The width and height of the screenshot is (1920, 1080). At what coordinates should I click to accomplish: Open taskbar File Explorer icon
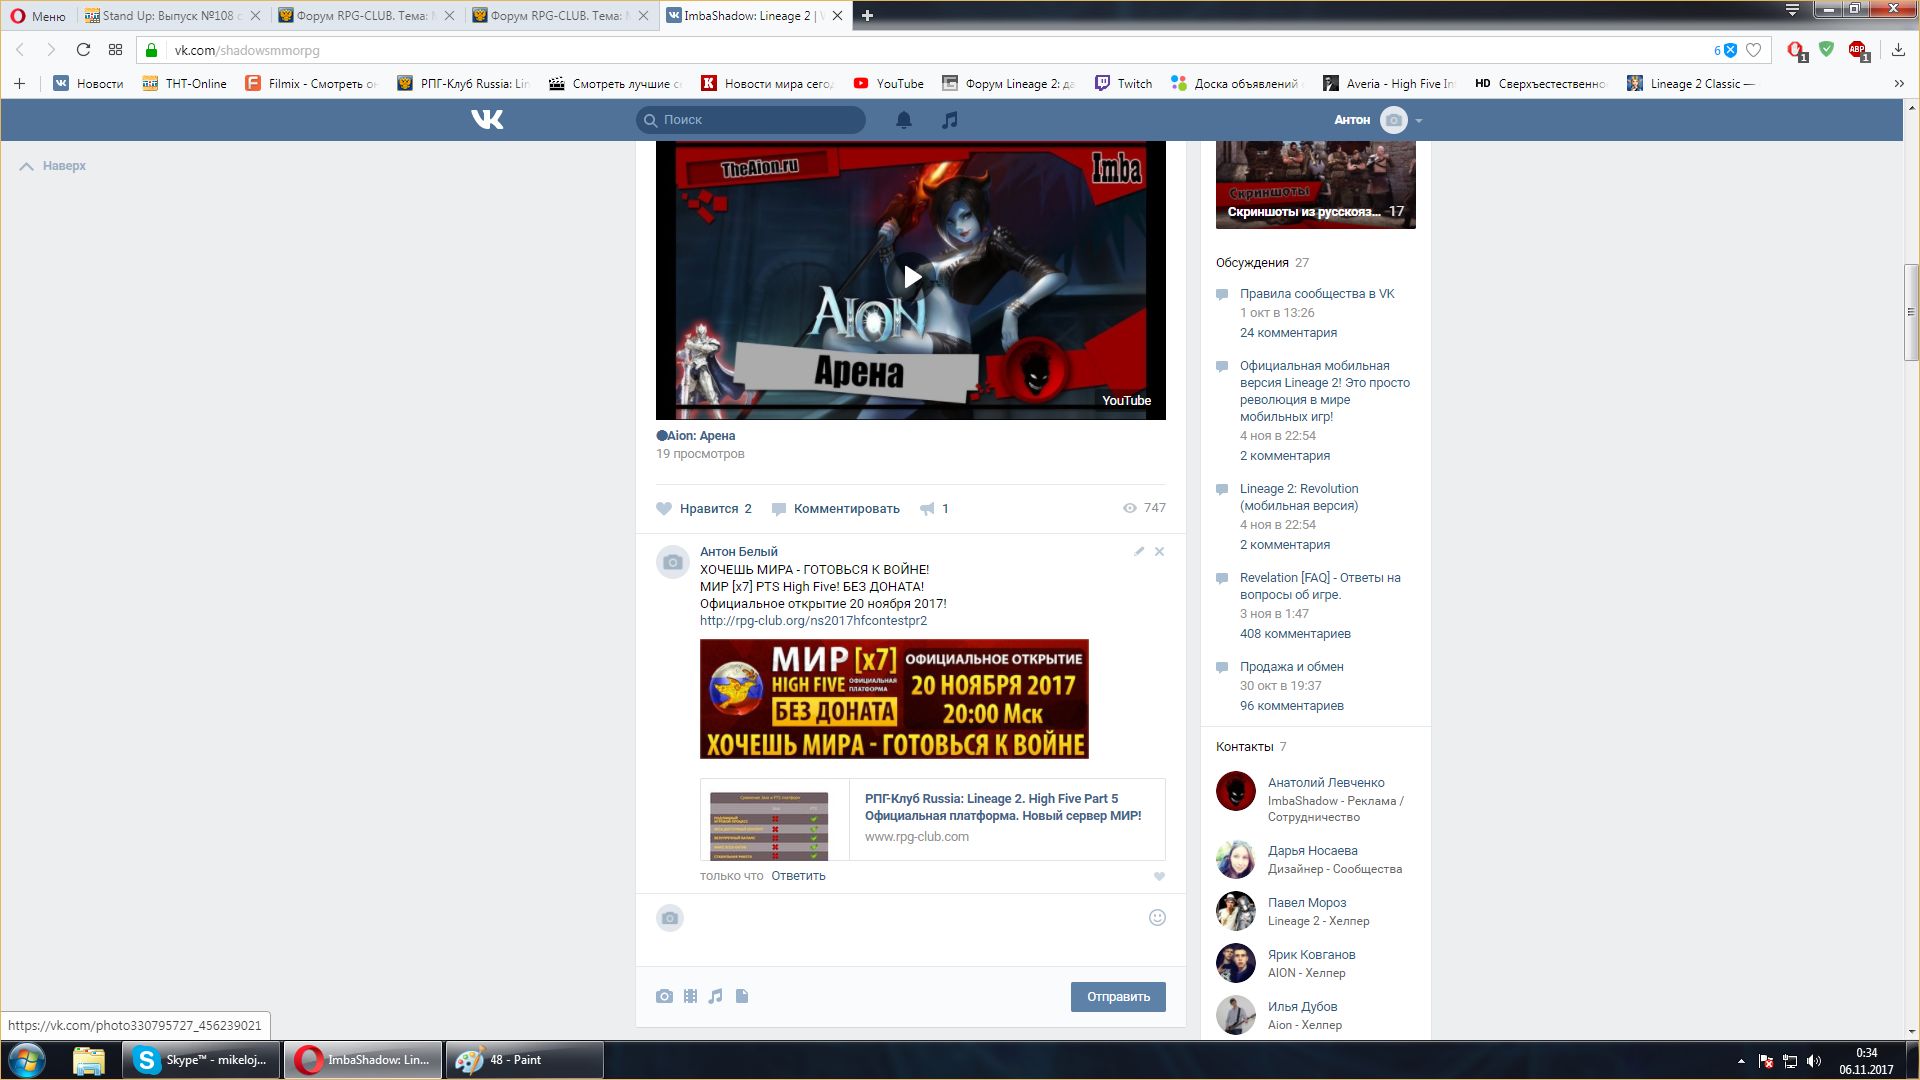click(88, 1060)
